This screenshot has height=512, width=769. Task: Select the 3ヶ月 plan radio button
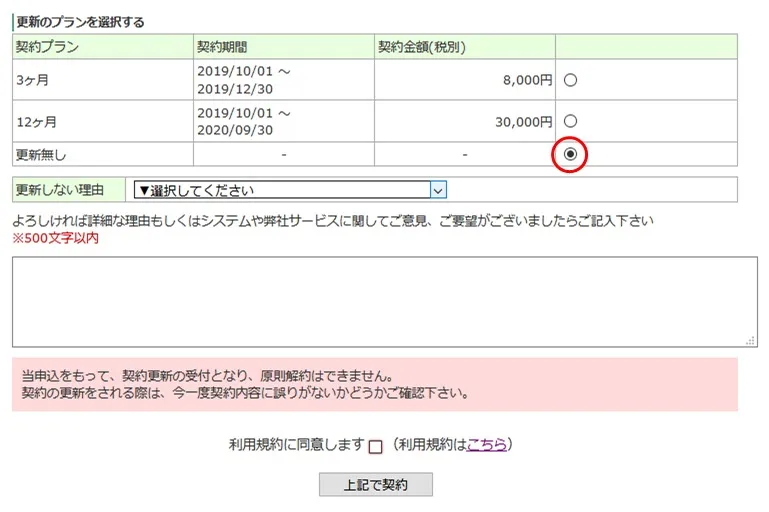coord(570,80)
